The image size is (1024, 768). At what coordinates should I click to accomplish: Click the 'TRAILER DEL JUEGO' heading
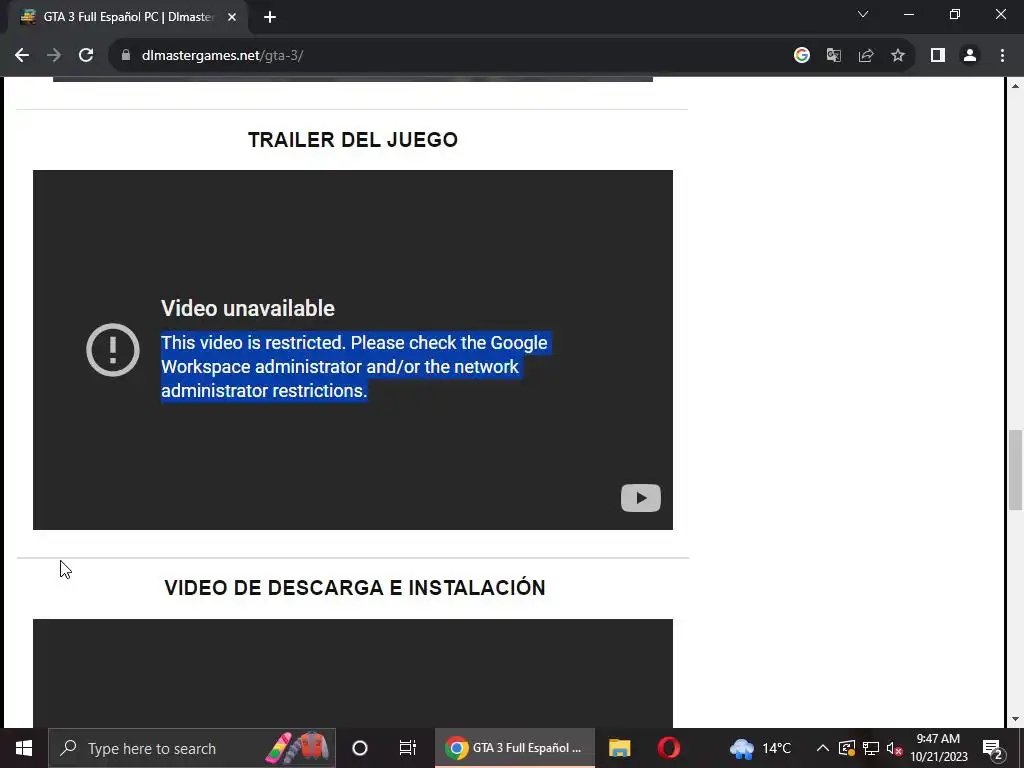click(353, 140)
